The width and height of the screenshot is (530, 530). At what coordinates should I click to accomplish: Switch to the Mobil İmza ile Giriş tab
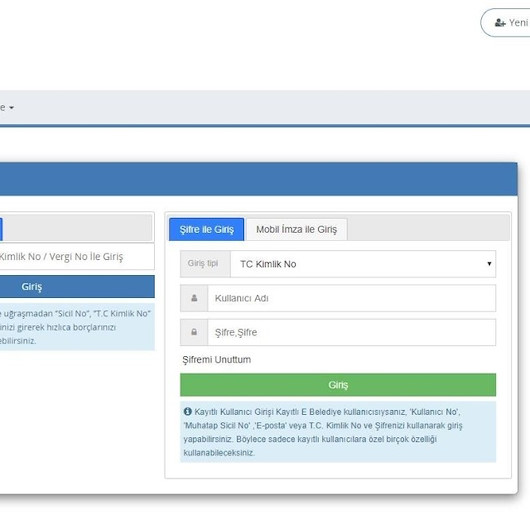point(296,230)
